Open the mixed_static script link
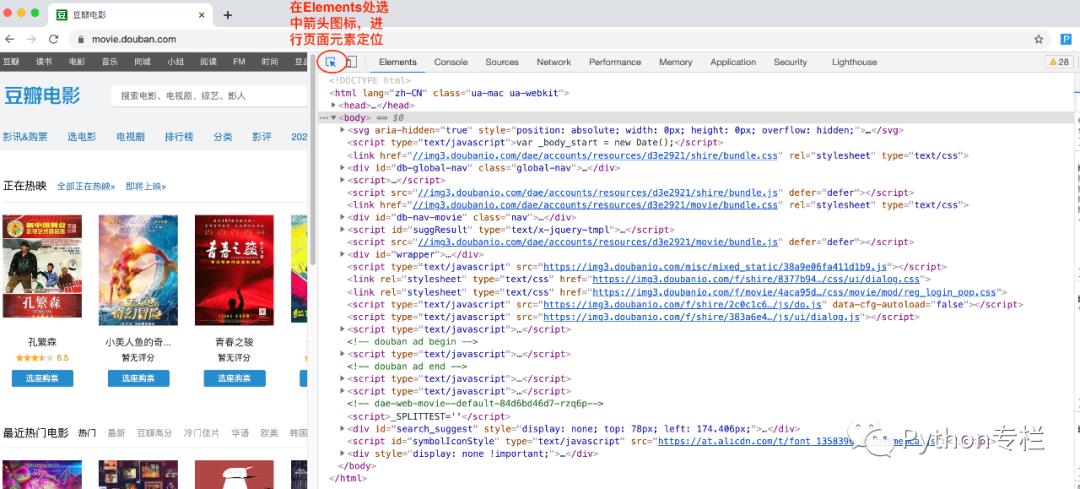The width and height of the screenshot is (1080, 489). 717,267
